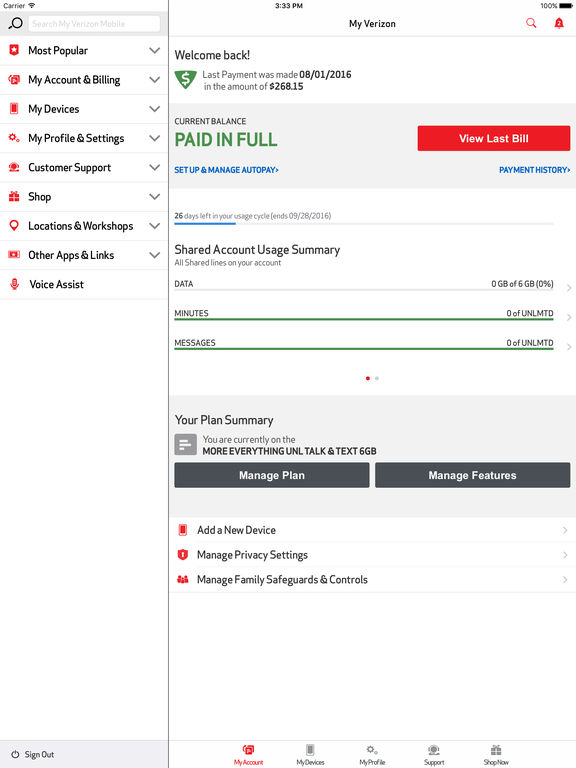Click the Locations & Workshops pin icon

pos(14,225)
